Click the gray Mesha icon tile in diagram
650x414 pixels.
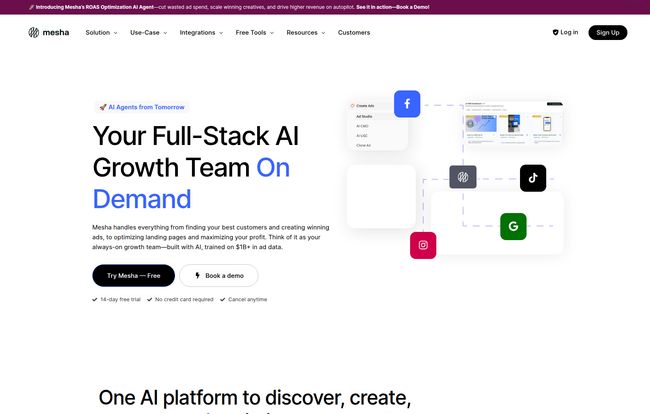(x=462, y=178)
